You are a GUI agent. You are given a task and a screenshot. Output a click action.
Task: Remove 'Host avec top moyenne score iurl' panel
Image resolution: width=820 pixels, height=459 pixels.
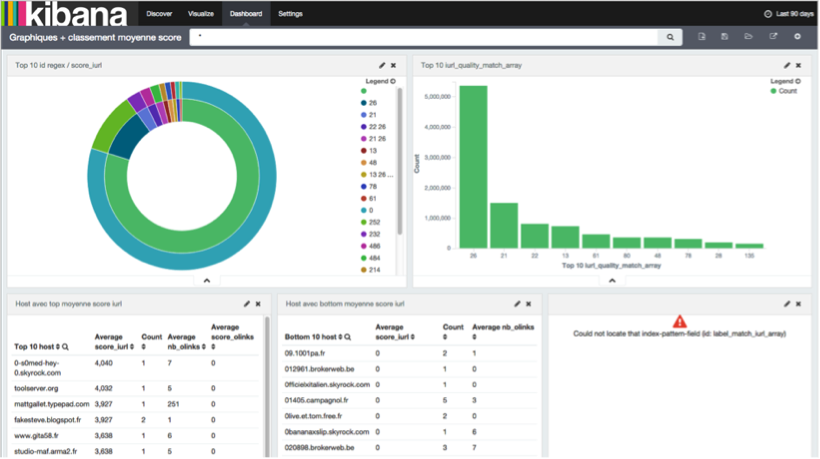pyautogui.click(x=258, y=304)
